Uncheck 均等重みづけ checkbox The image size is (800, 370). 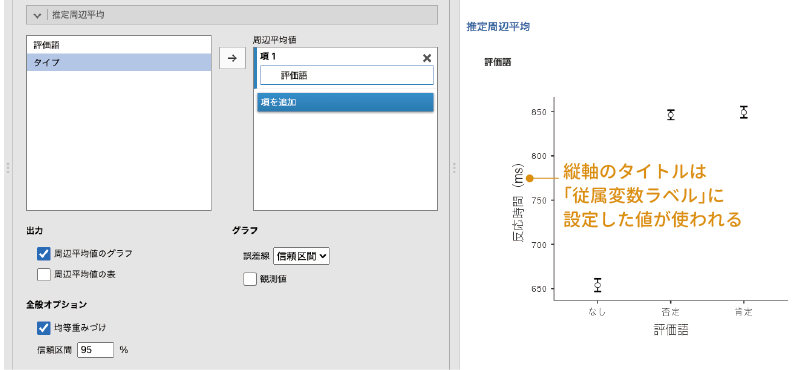(x=44, y=328)
